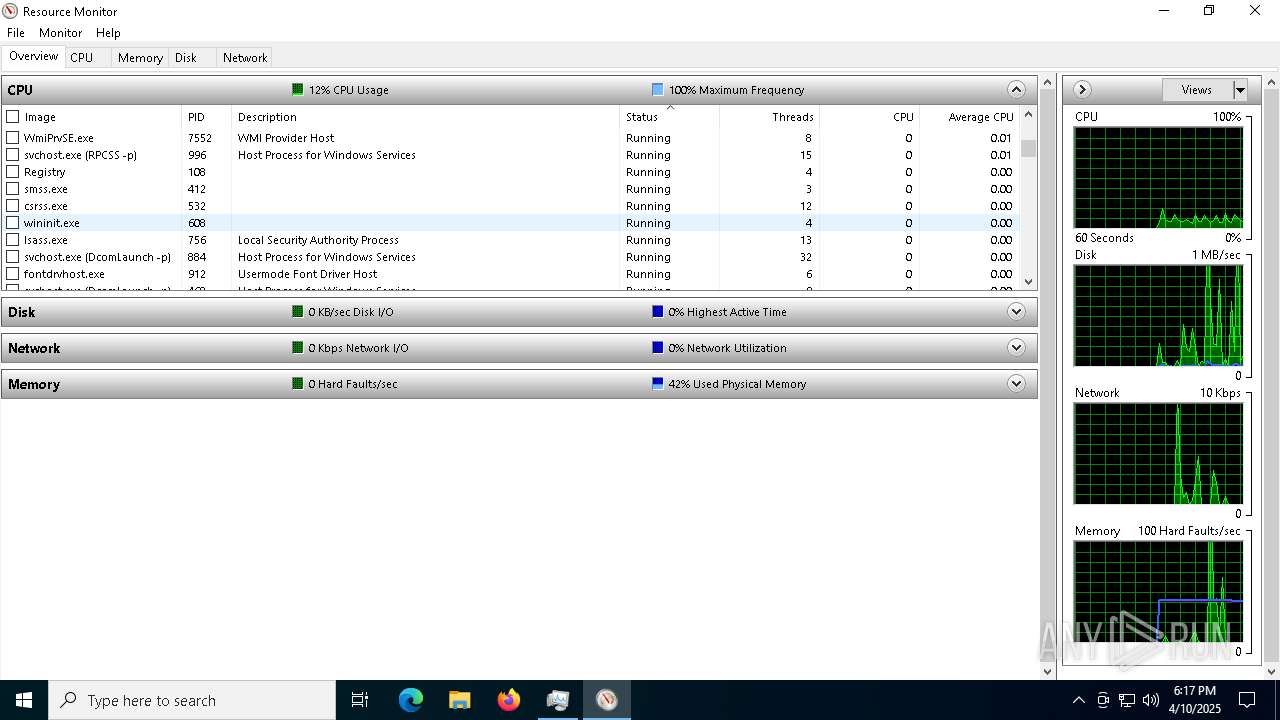Click the green Disk I/O indicator square
This screenshot has width=1280, height=720.
tap(298, 311)
